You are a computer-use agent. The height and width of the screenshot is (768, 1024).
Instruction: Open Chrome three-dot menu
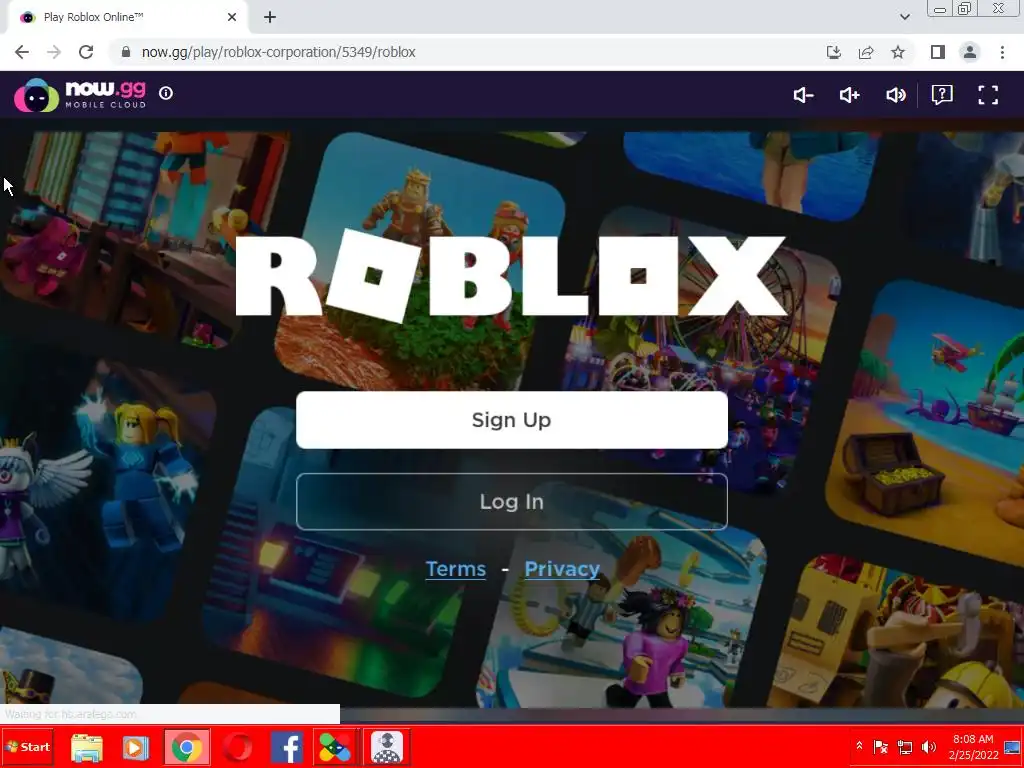[x=1002, y=52]
